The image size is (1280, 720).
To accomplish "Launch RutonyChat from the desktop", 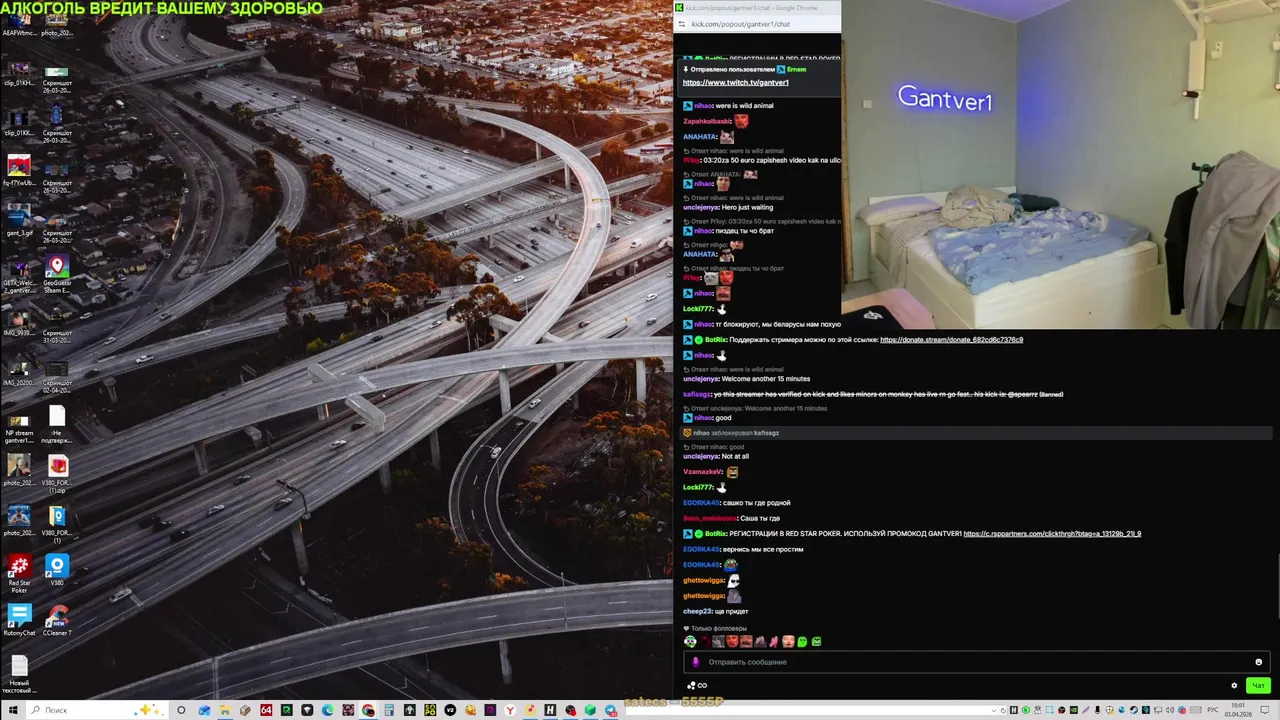I will tap(19, 620).
